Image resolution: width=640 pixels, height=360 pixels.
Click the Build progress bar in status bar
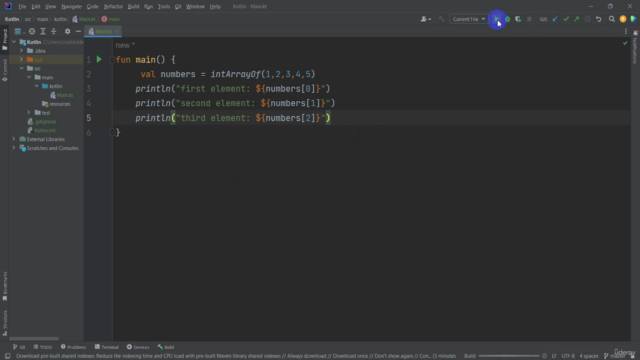pos(509,356)
